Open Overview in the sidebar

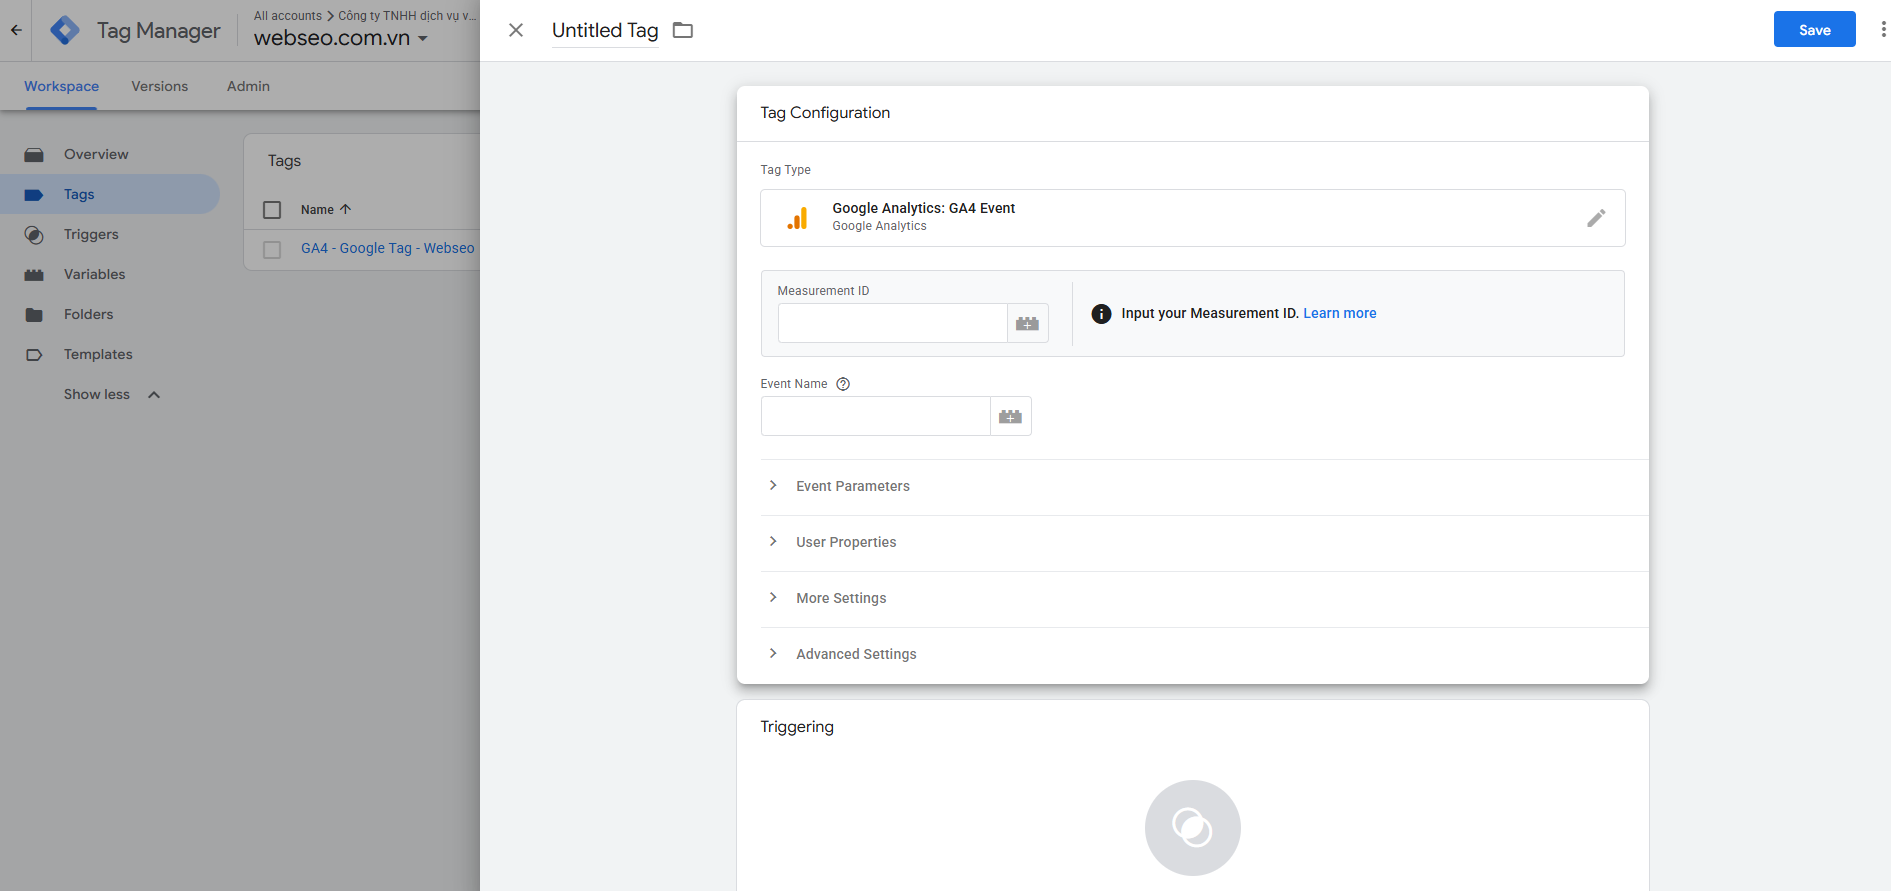pos(96,155)
